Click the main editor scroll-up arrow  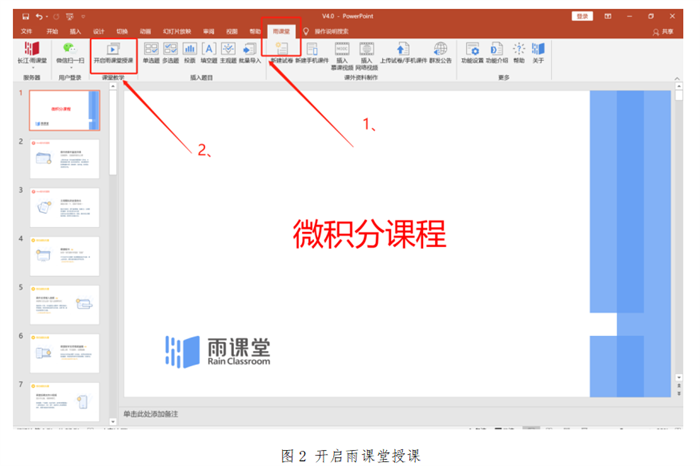(x=679, y=86)
